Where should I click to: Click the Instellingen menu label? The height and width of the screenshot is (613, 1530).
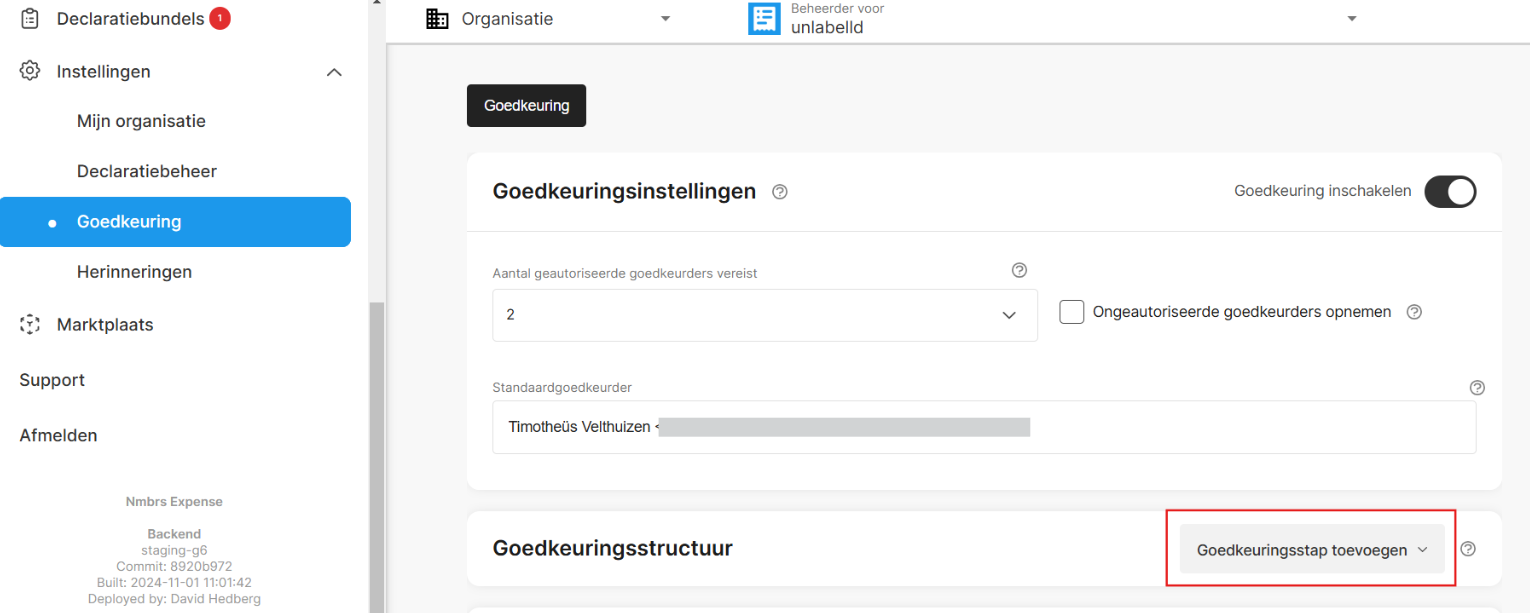coord(104,72)
